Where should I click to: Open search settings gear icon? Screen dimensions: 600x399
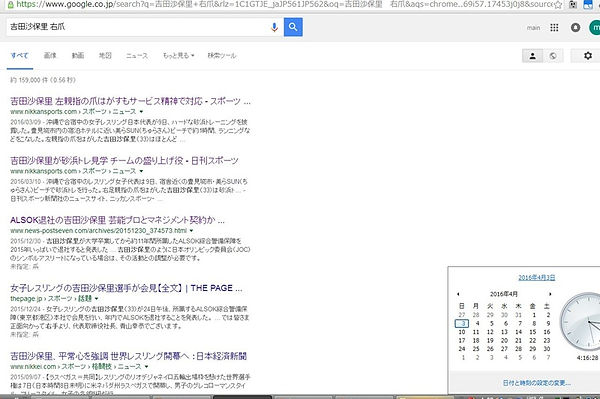(588, 56)
